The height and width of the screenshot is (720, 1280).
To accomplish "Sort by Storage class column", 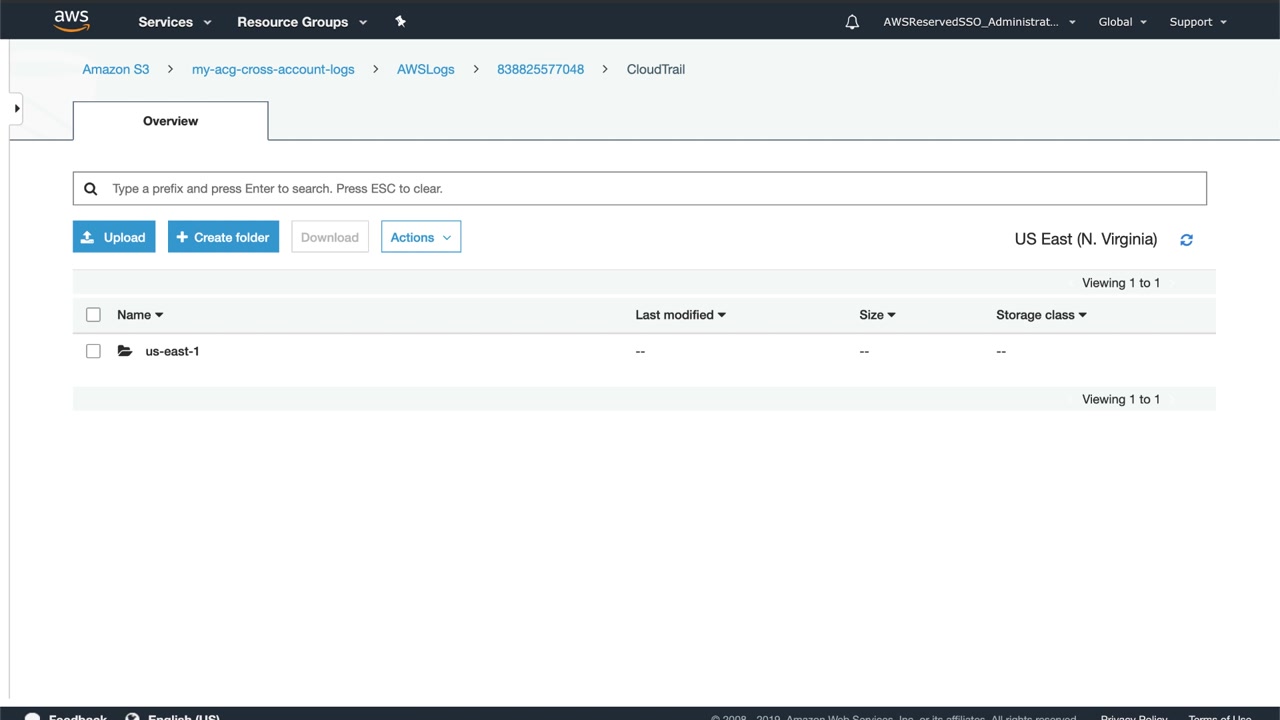I will coord(1041,315).
